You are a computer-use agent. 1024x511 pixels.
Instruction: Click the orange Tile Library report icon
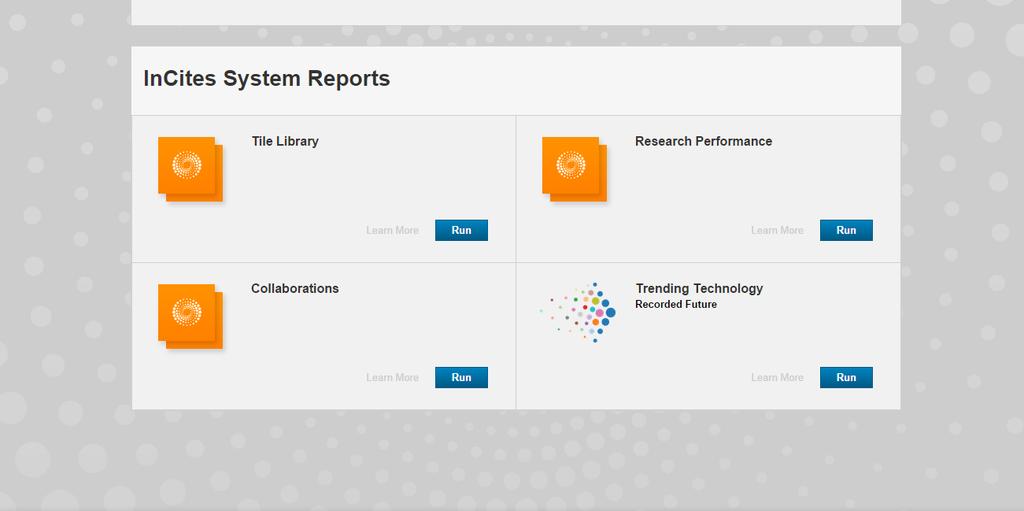pyautogui.click(x=190, y=169)
